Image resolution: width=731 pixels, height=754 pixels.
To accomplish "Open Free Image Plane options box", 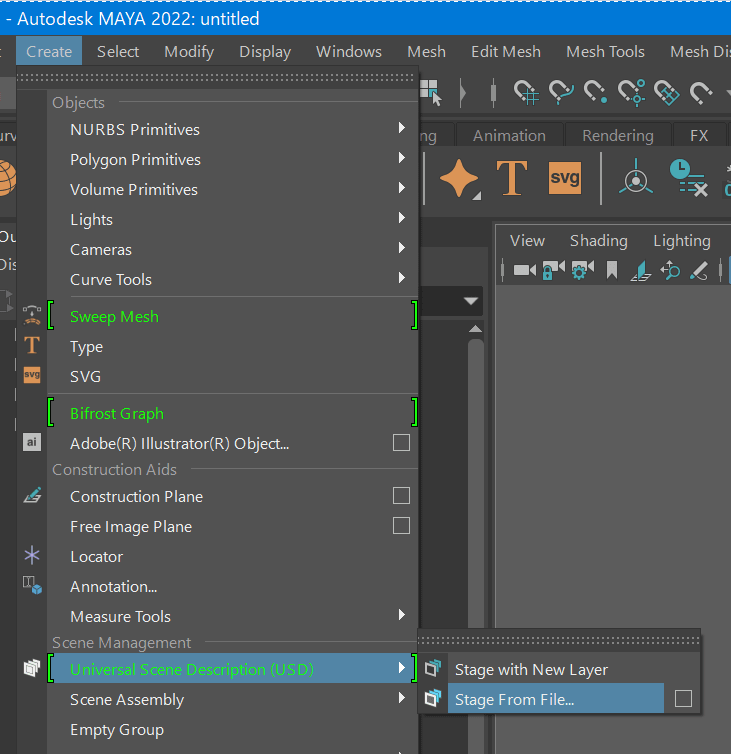I will (401, 526).
